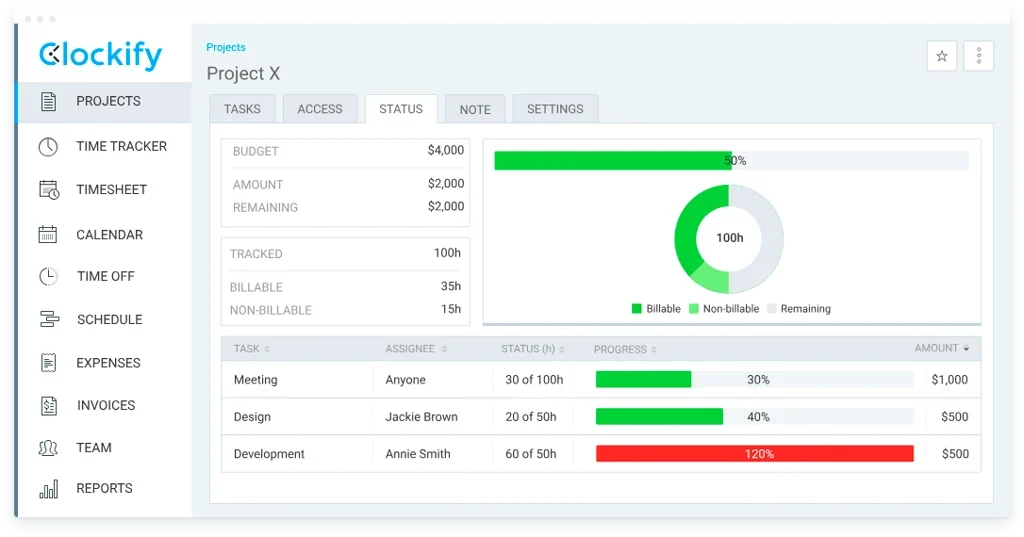Select the Meeting task name
This screenshot has height=537, width=1024.
click(x=255, y=380)
